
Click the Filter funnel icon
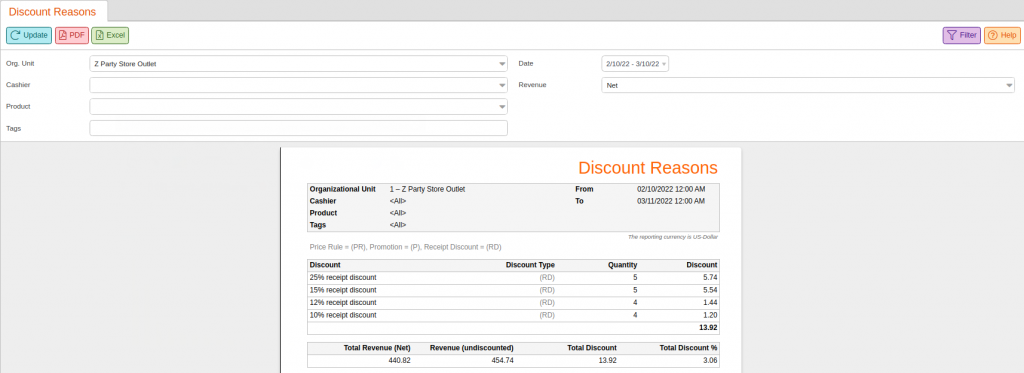952,35
